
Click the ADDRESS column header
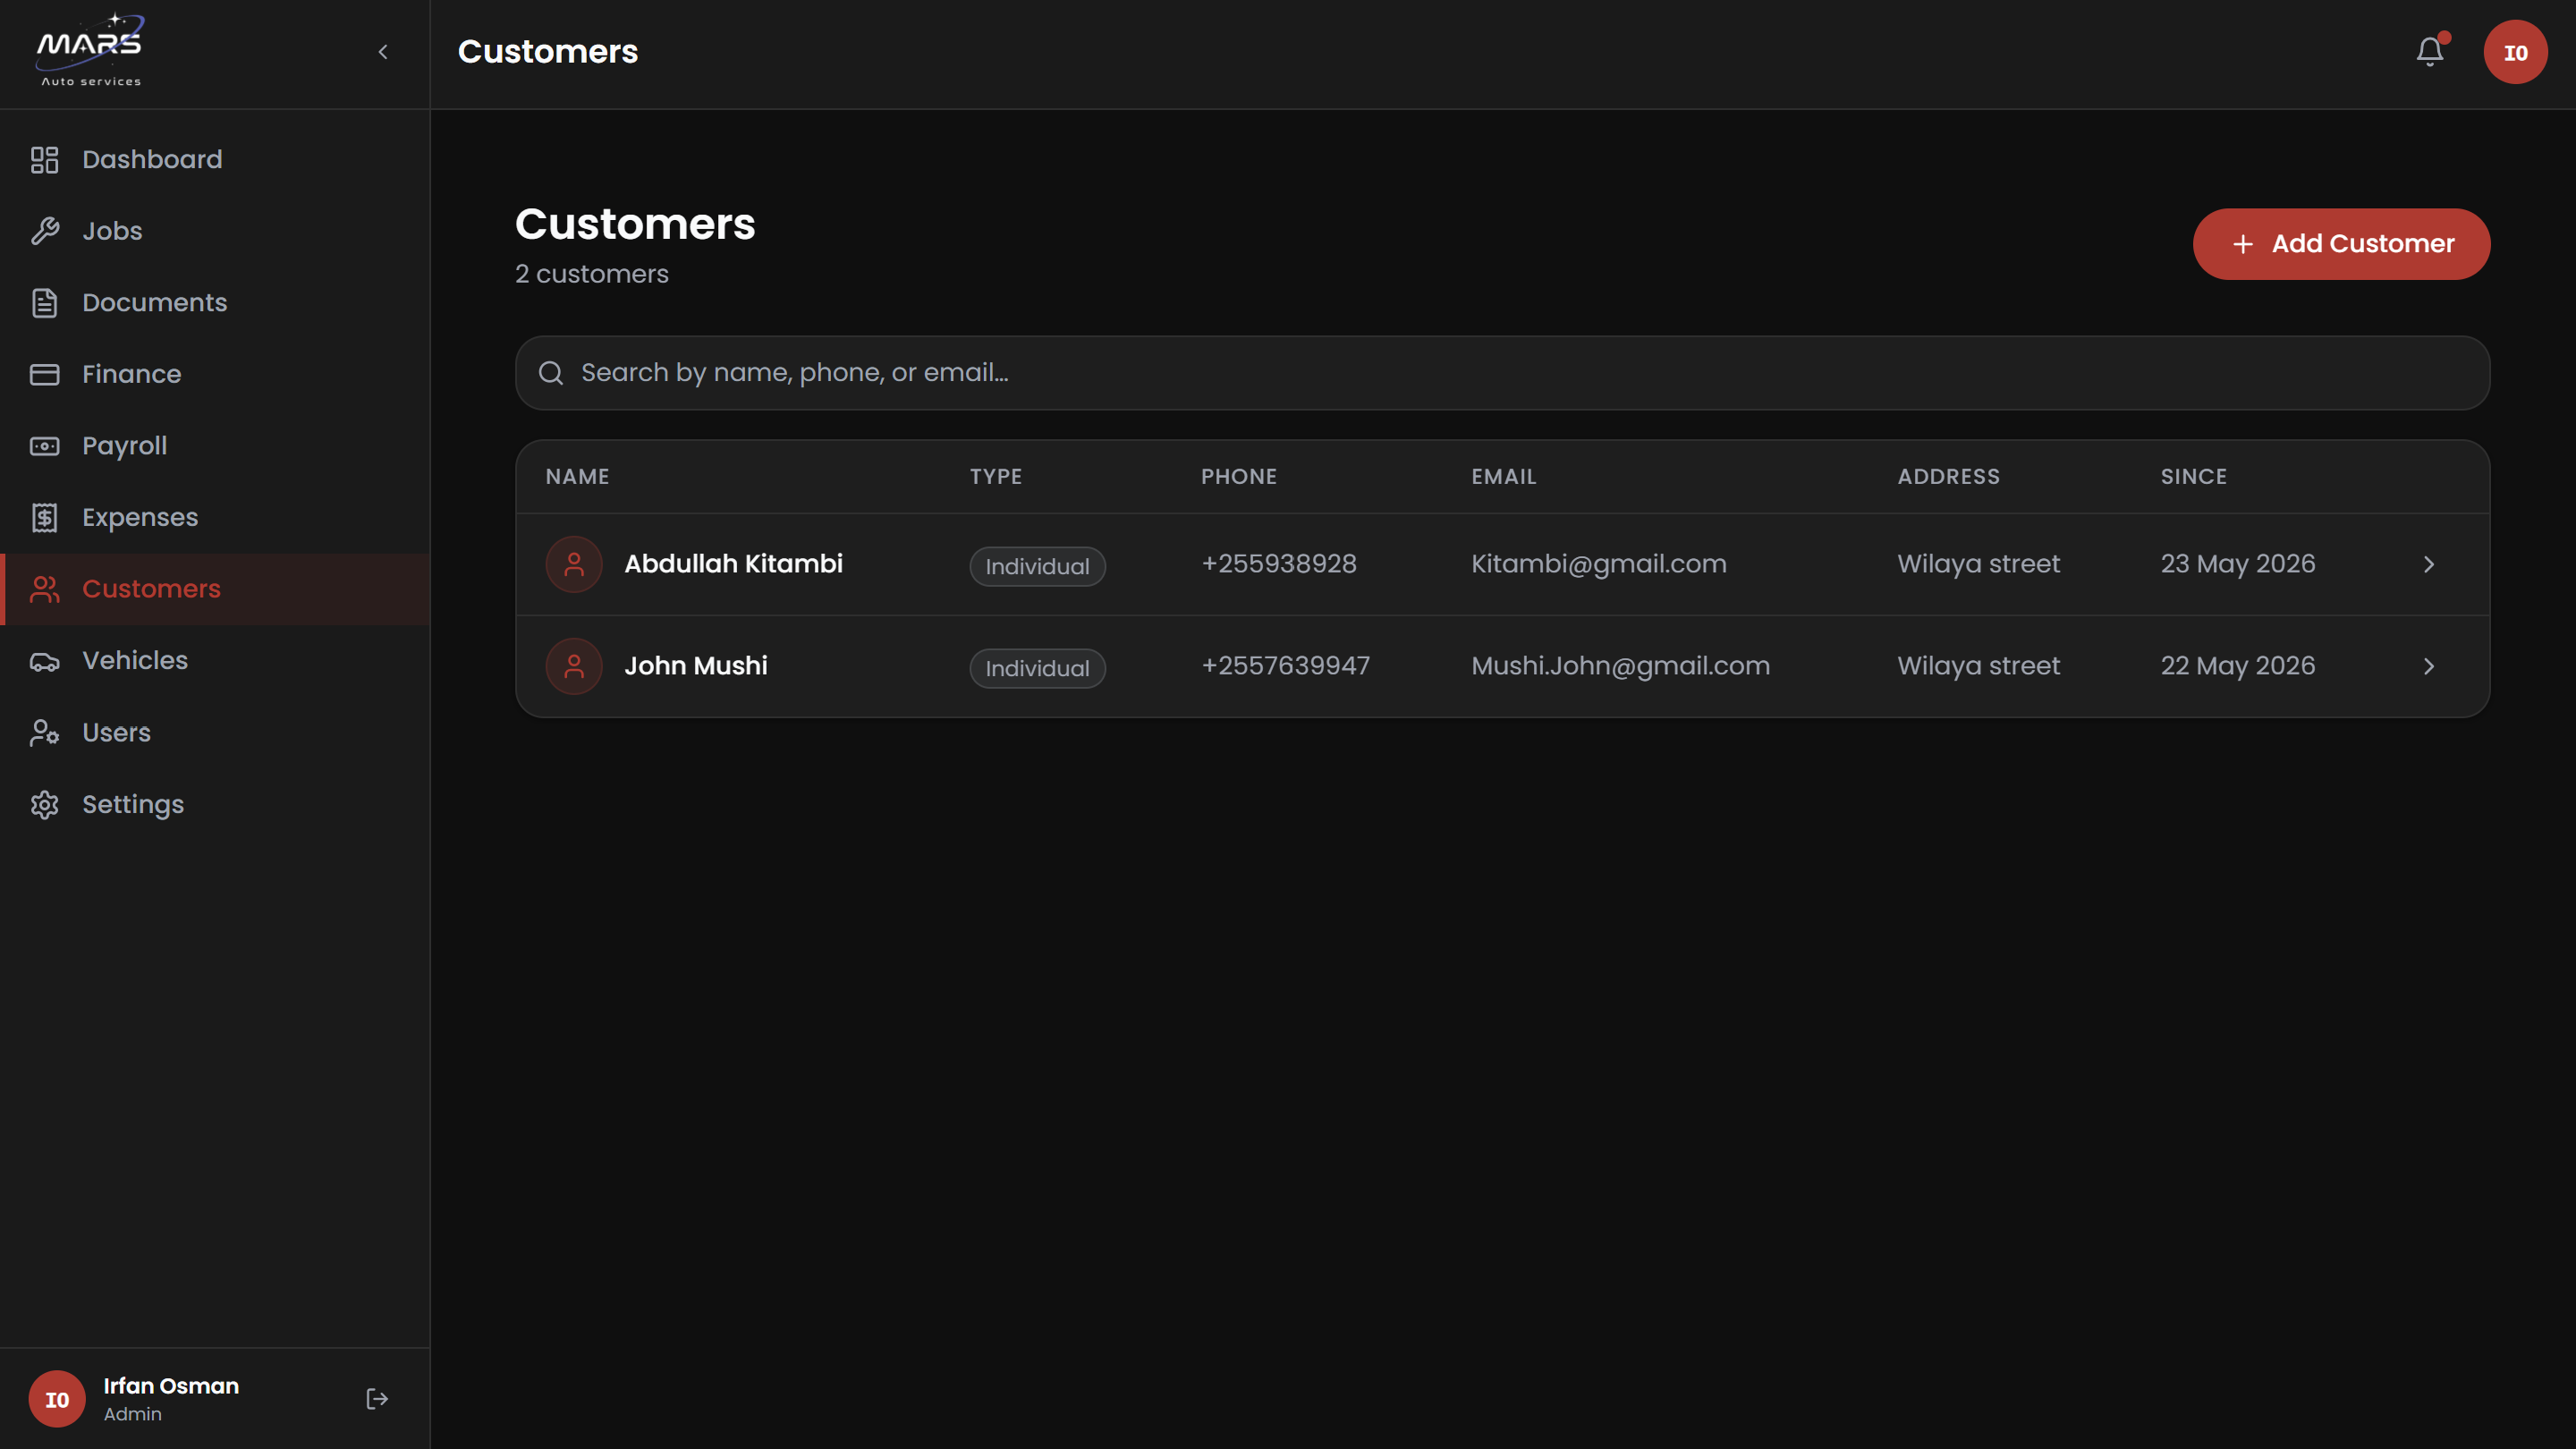pyautogui.click(x=1948, y=477)
